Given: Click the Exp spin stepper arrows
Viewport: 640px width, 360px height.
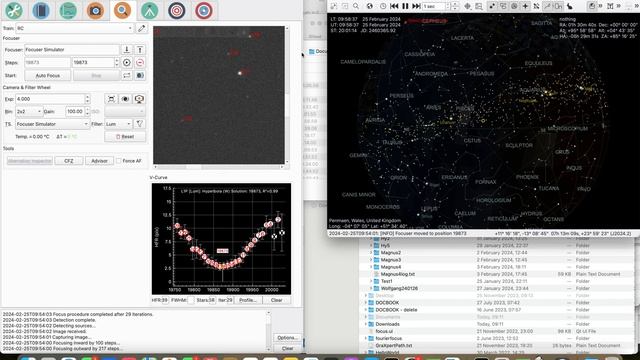Looking at the screenshot, I should click(87, 99).
